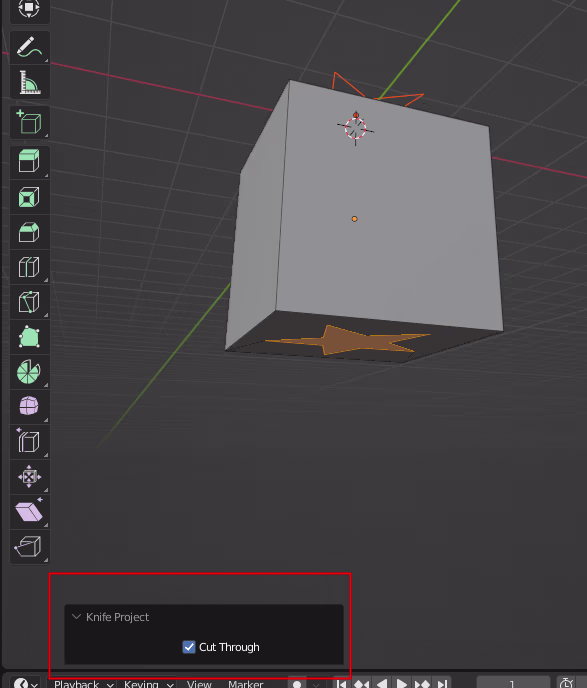Viewport: 587px width, 688px height.
Task: Select the Rip Region tool
Action: 29,547
